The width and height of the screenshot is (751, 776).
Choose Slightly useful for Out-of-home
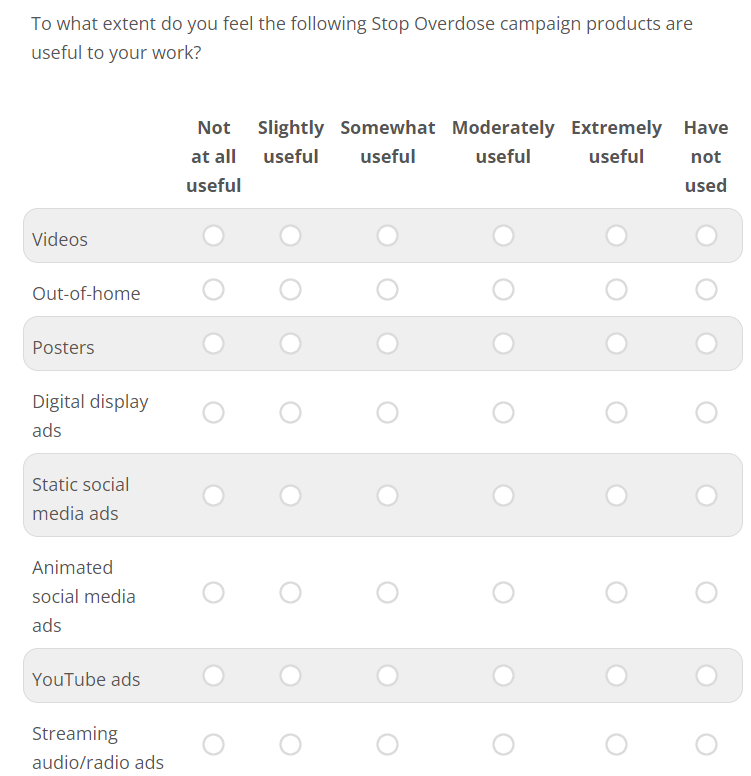pos(290,289)
